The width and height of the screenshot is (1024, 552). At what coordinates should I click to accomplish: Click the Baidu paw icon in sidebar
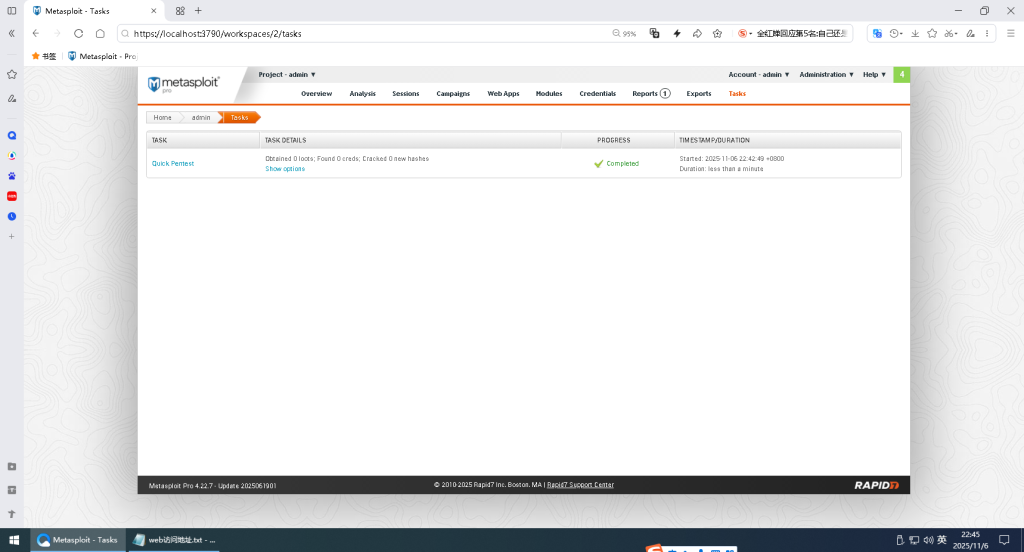click(12, 176)
